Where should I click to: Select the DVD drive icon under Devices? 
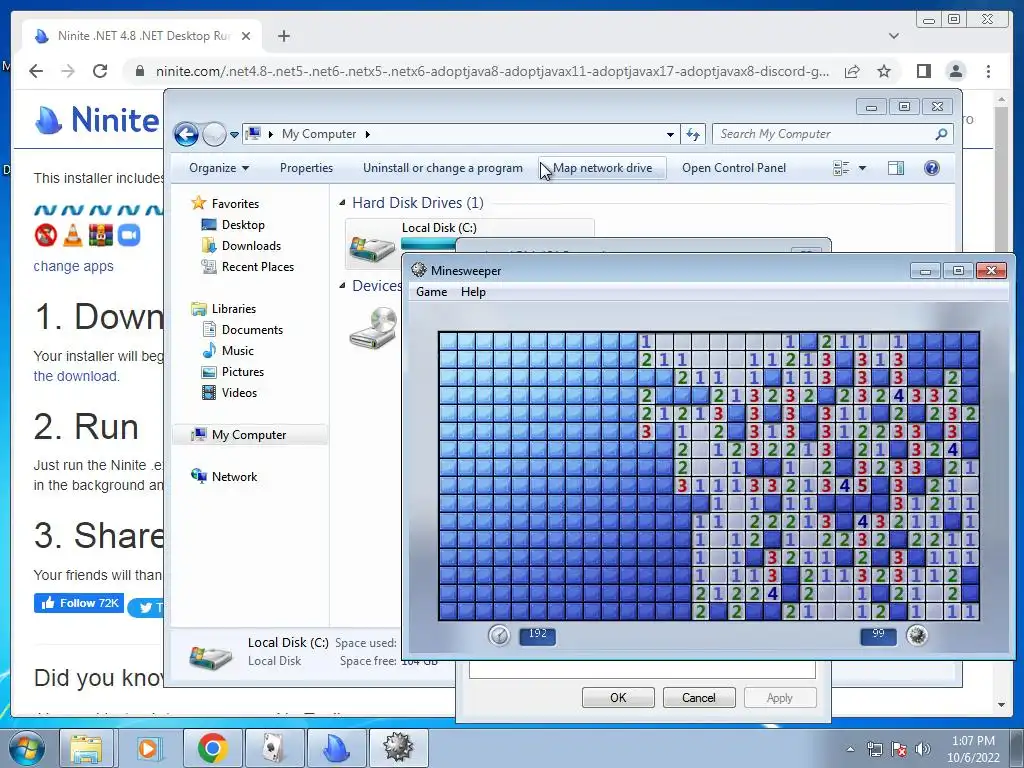pos(374,328)
